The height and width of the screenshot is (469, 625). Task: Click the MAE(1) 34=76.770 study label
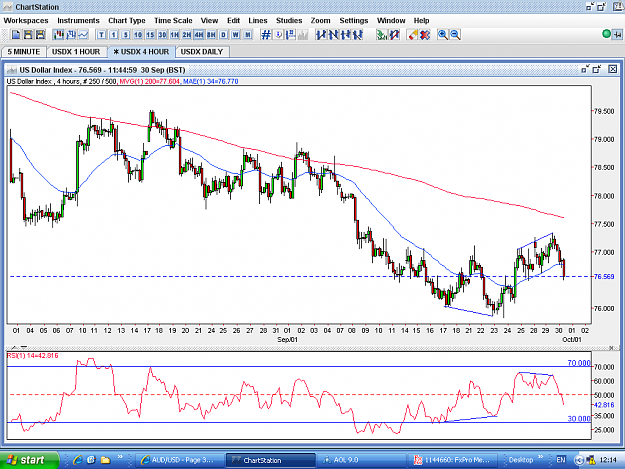[x=210, y=81]
